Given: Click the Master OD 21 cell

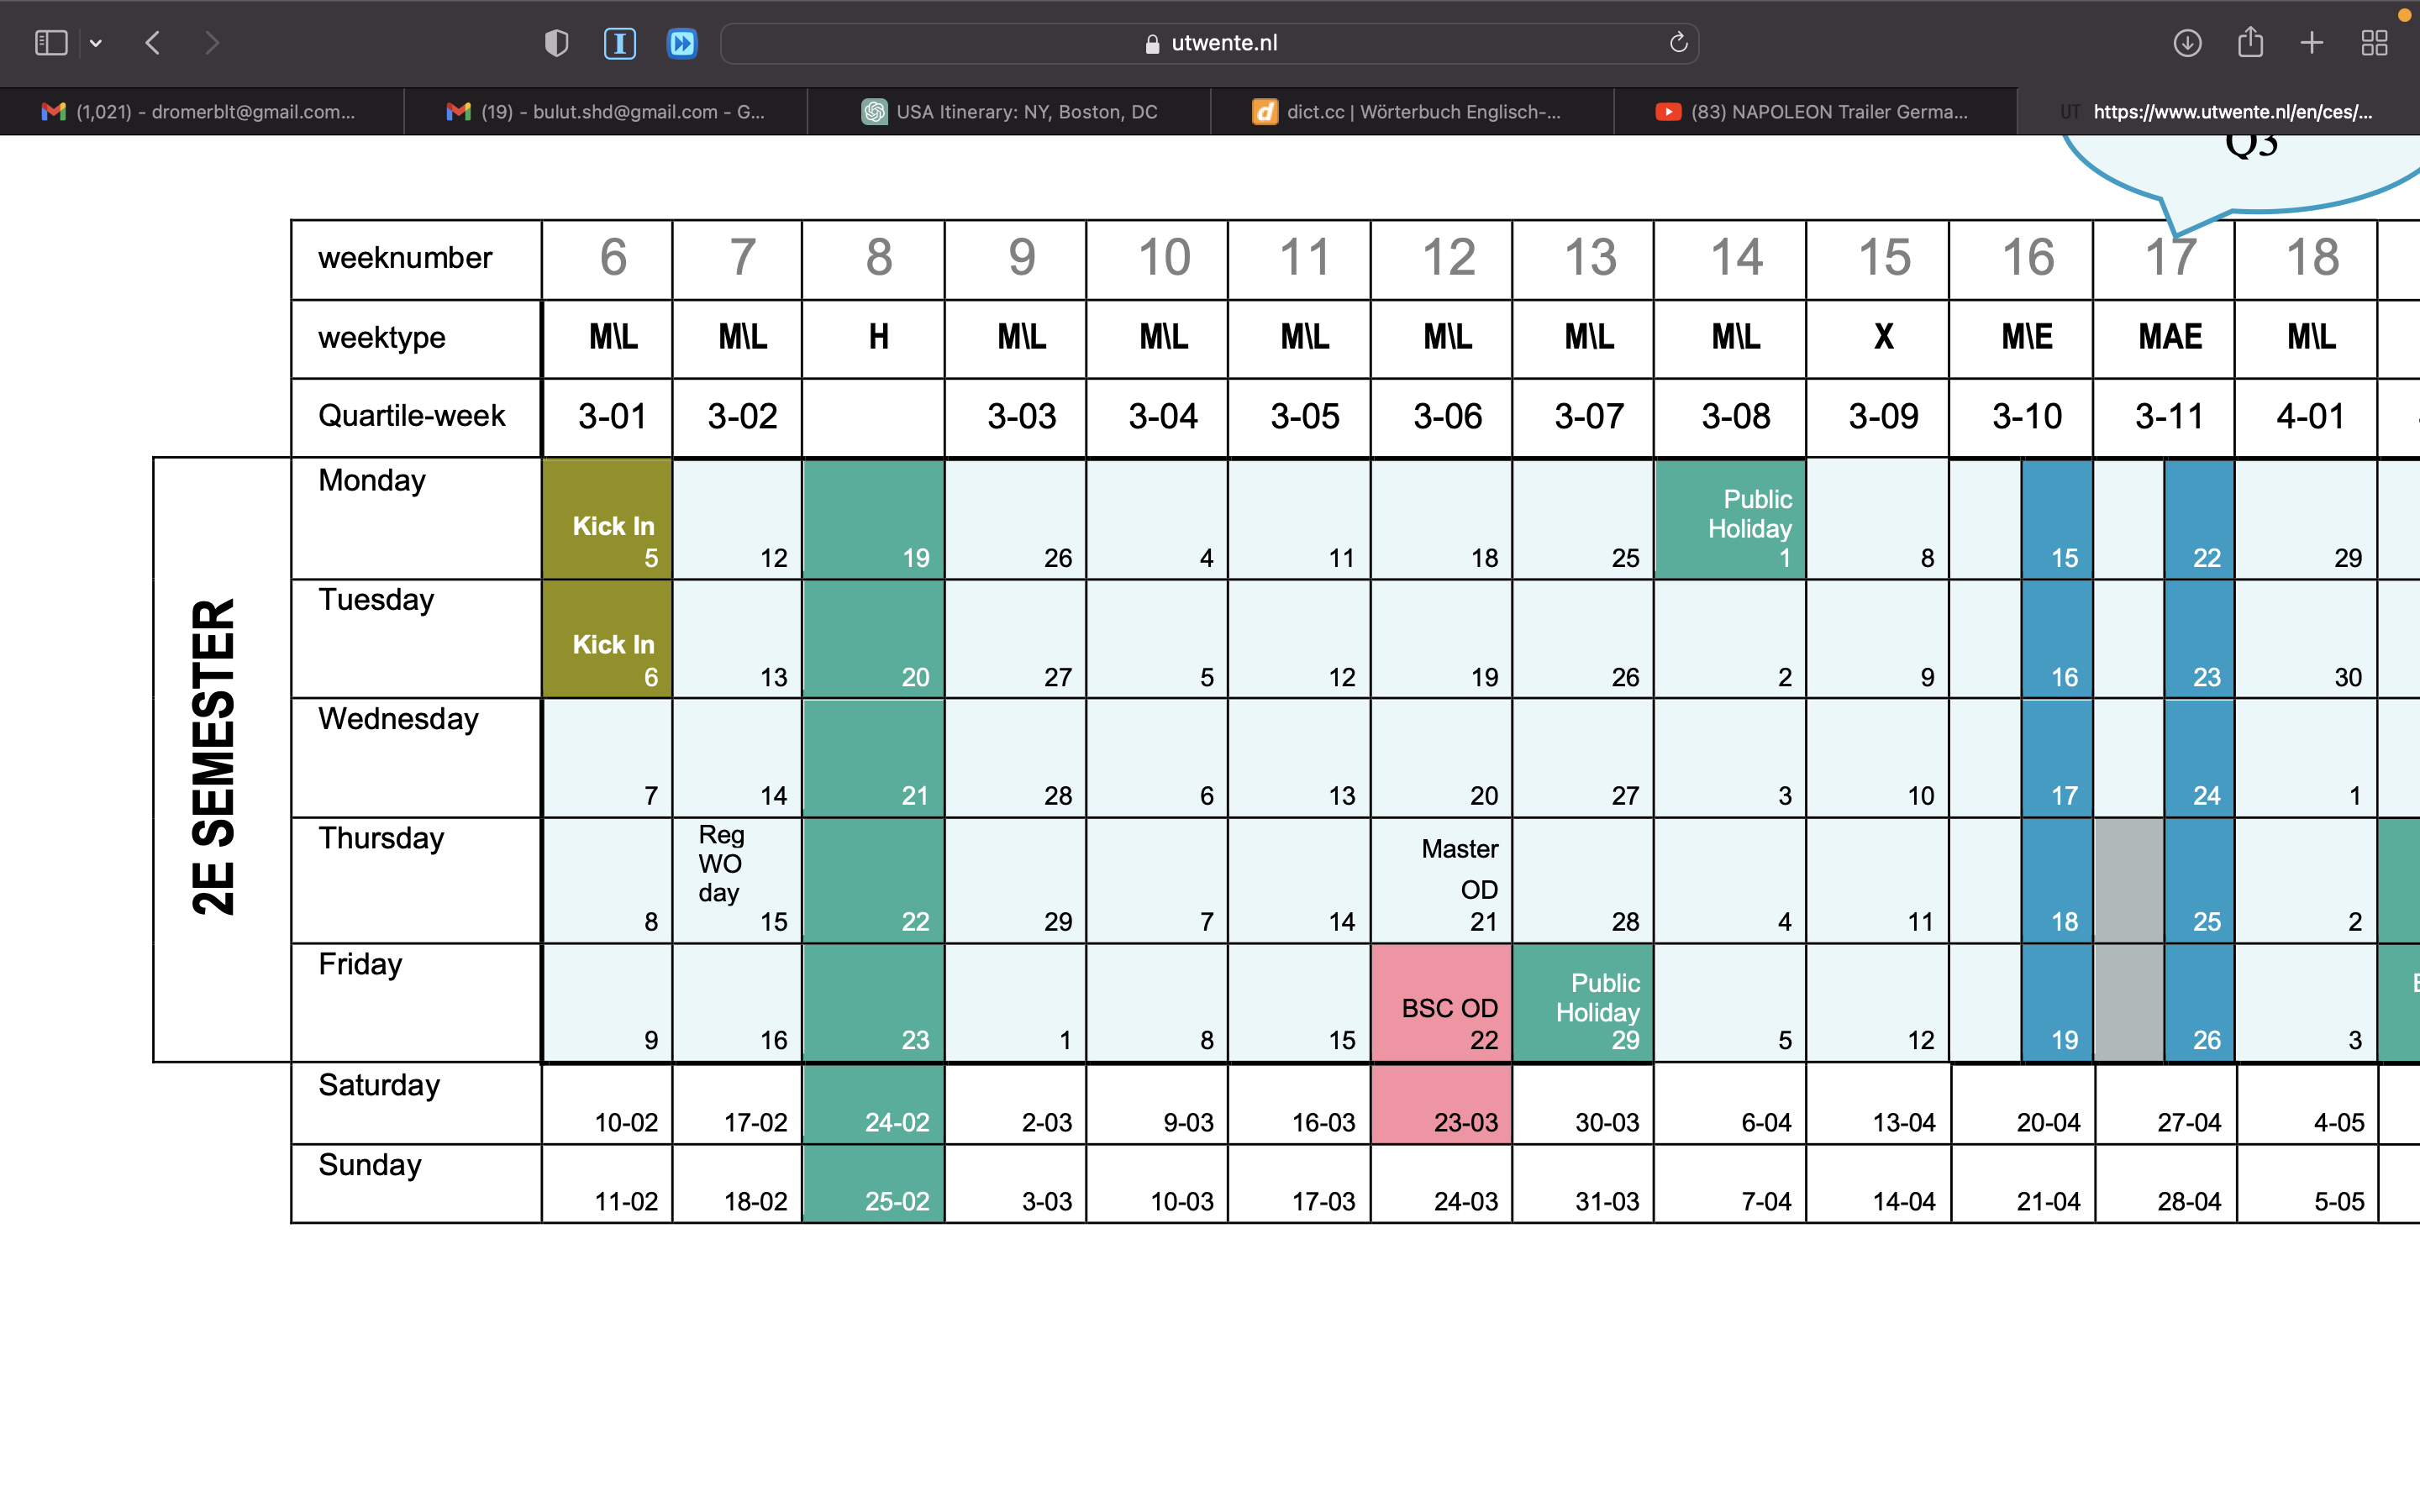Looking at the screenshot, I should (1441, 880).
